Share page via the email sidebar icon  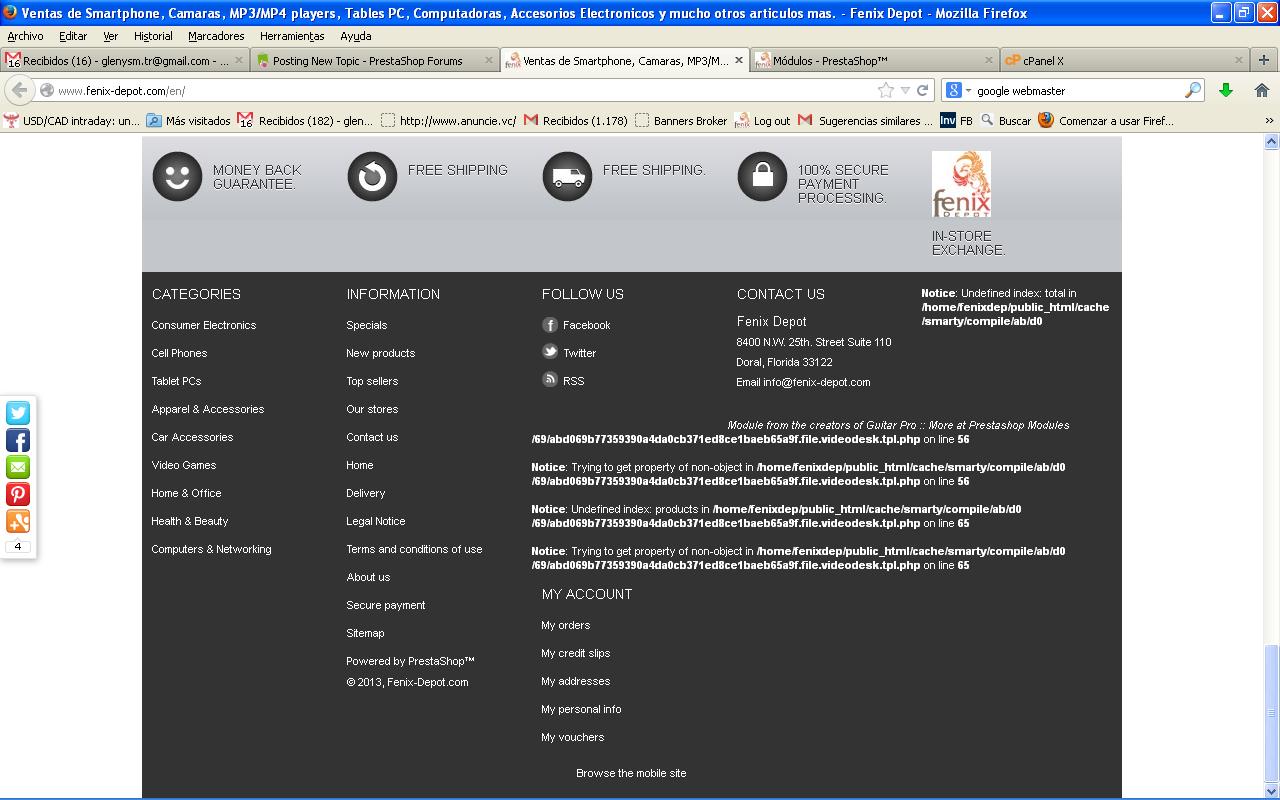click(x=18, y=467)
